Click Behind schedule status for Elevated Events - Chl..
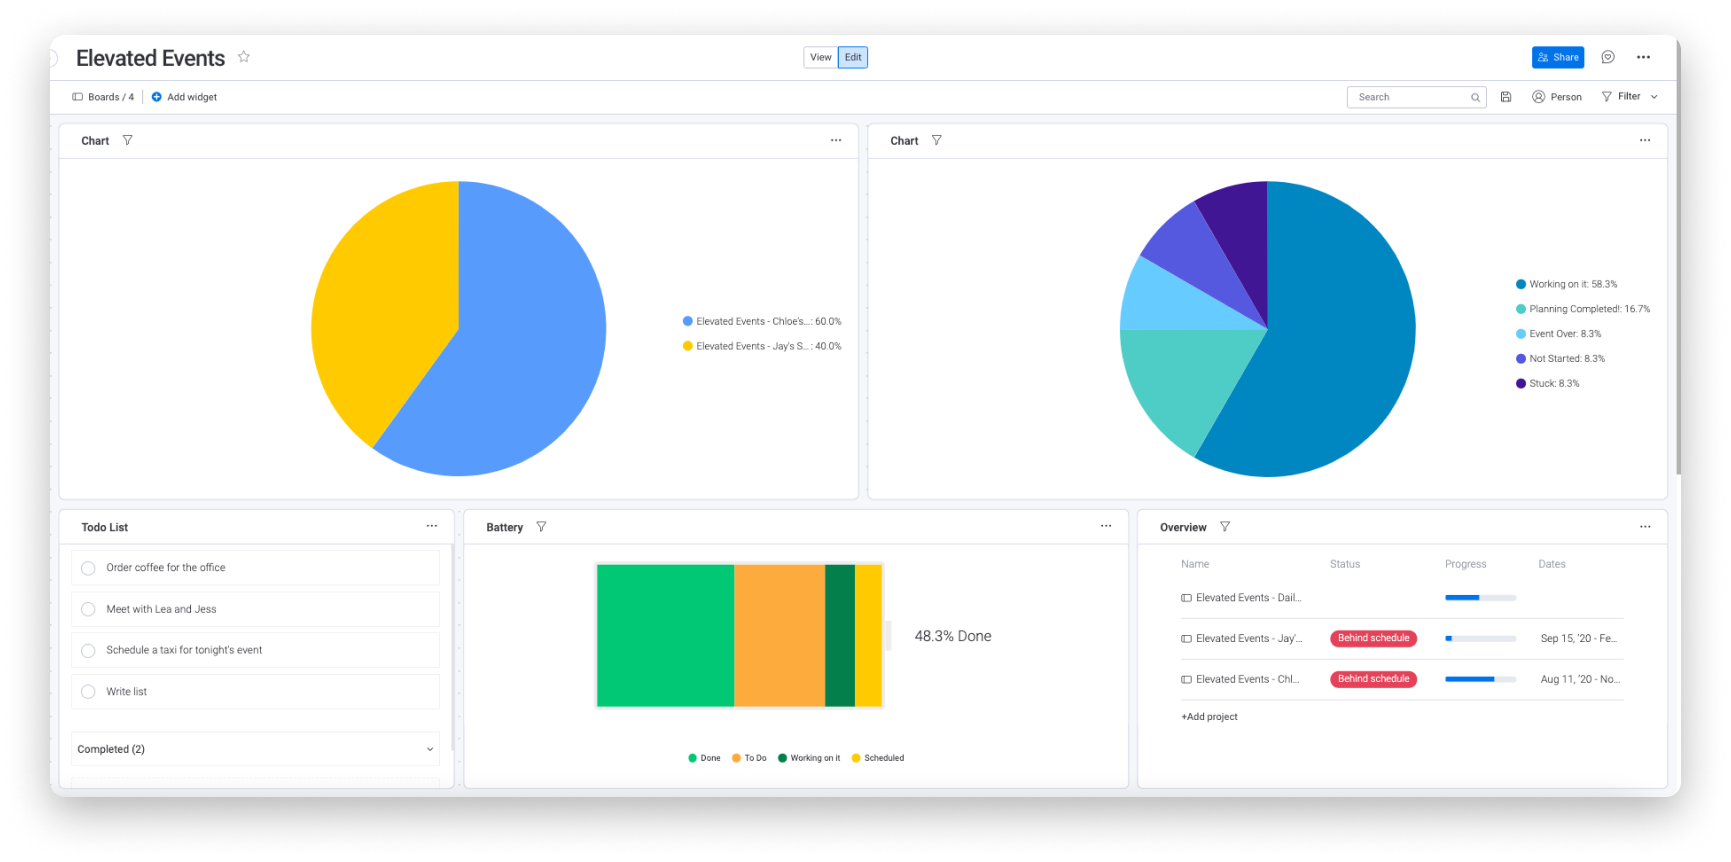Viewport: 1731px width, 862px height. coord(1373,679)
